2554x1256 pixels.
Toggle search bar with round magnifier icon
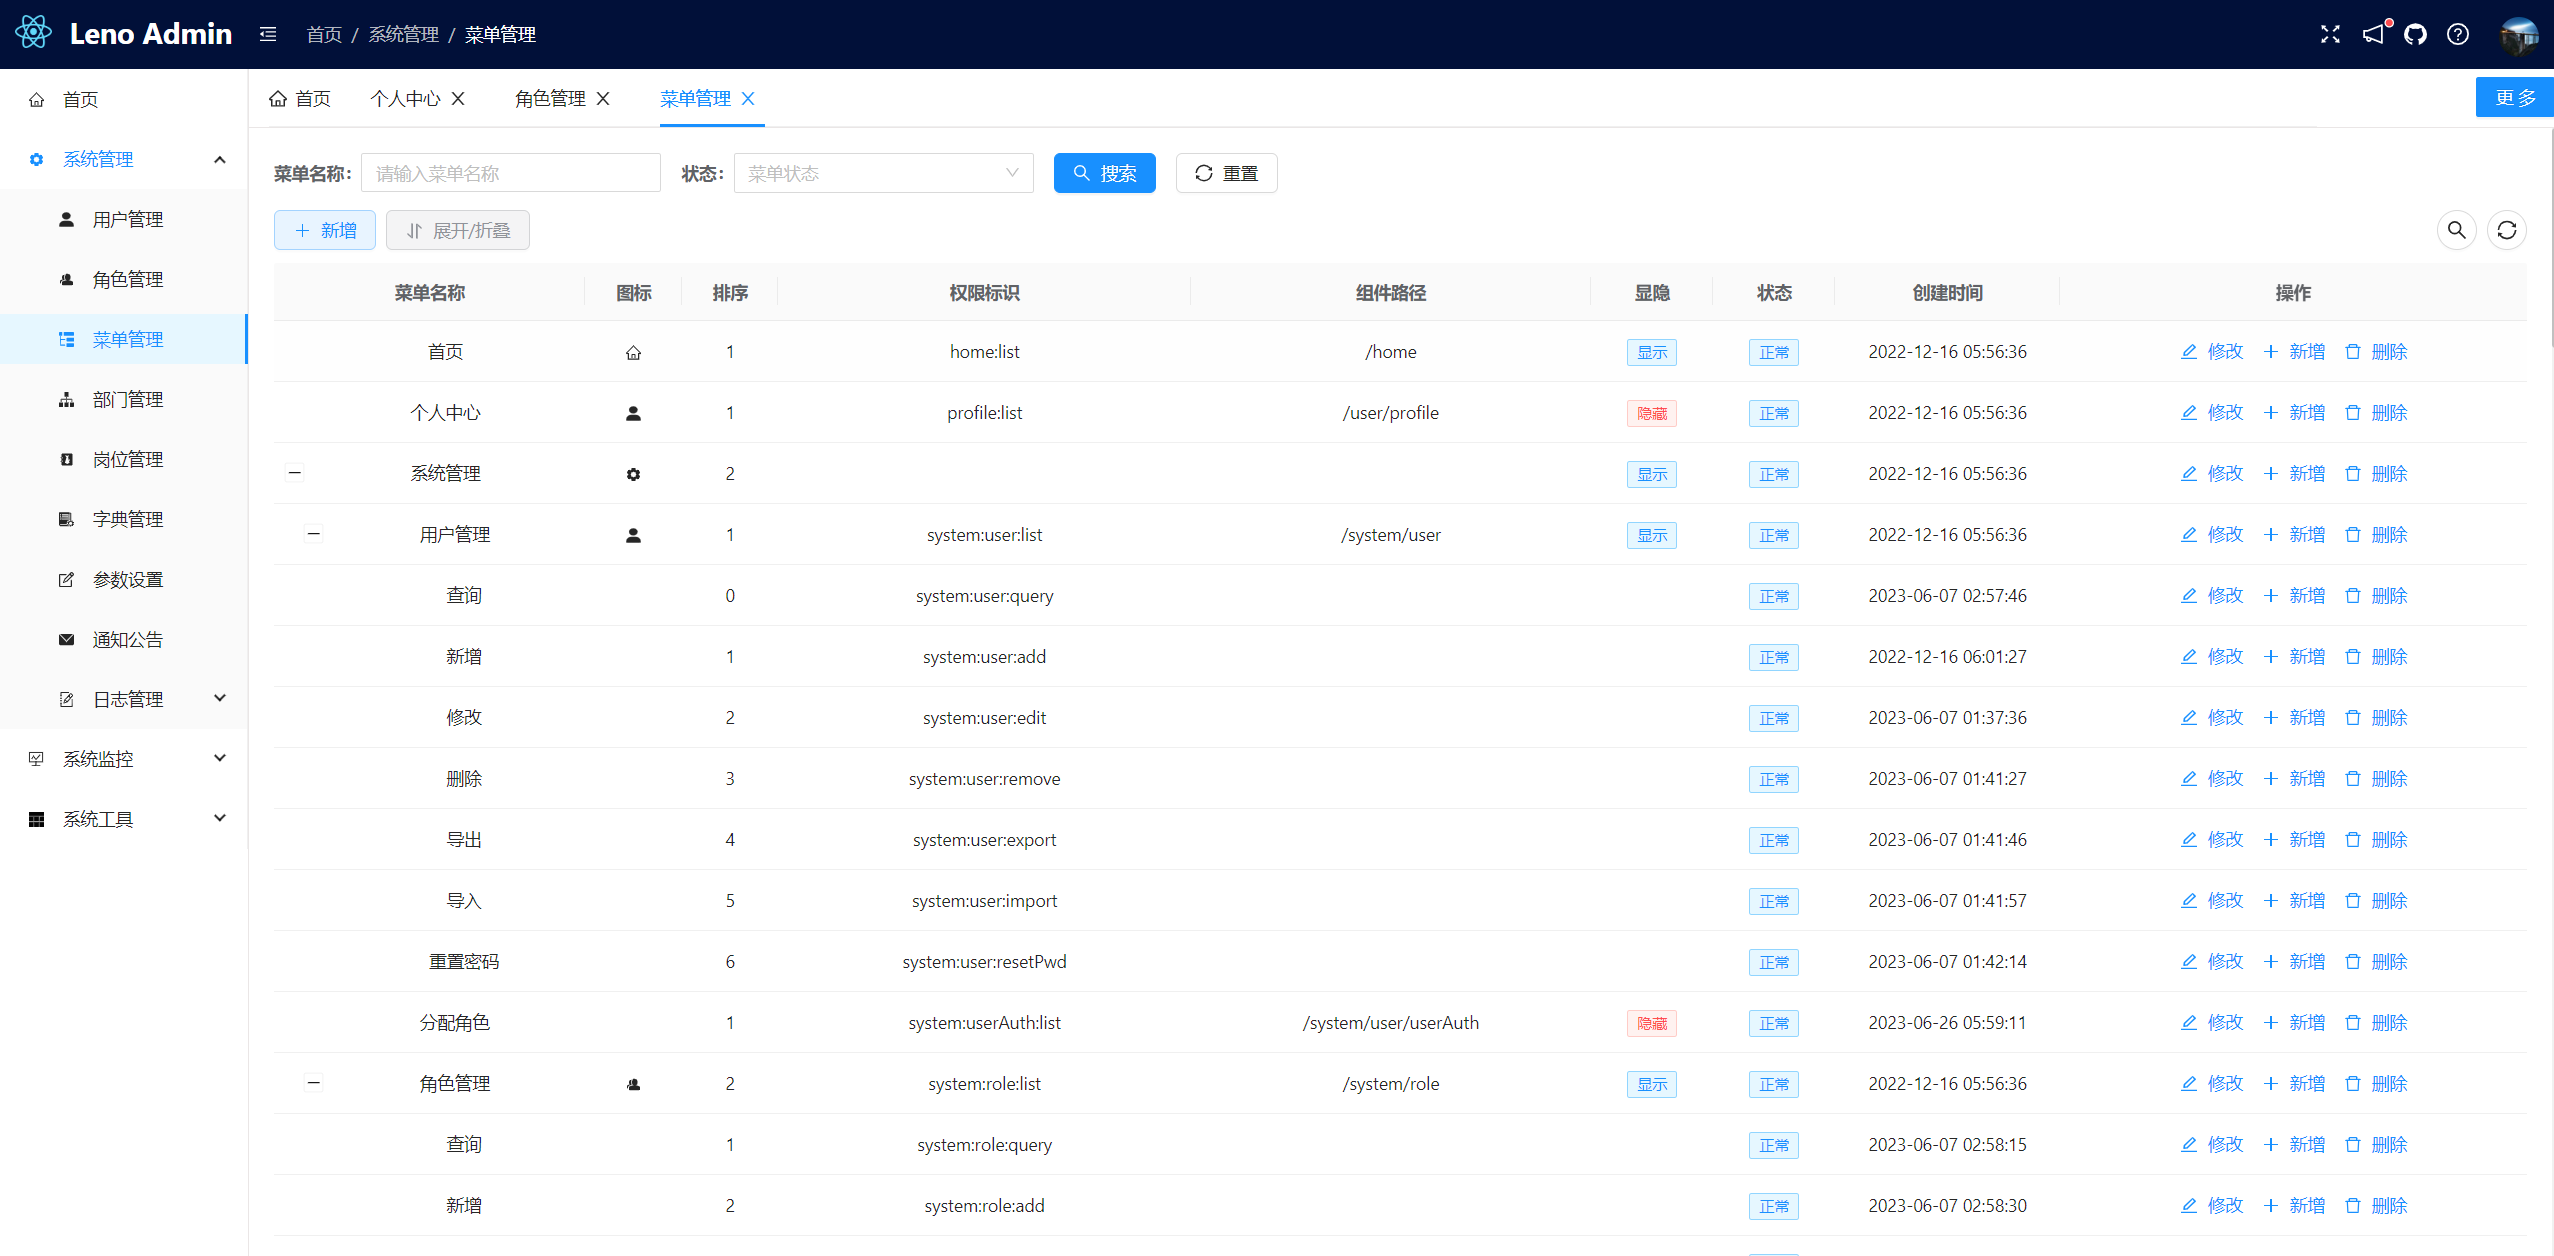pyautogui.click(x=2456, y=231)
